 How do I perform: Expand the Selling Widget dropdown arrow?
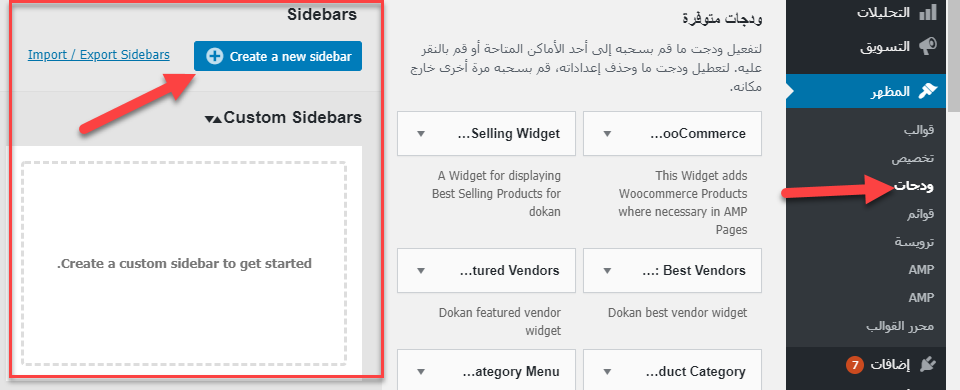(421, 134)
